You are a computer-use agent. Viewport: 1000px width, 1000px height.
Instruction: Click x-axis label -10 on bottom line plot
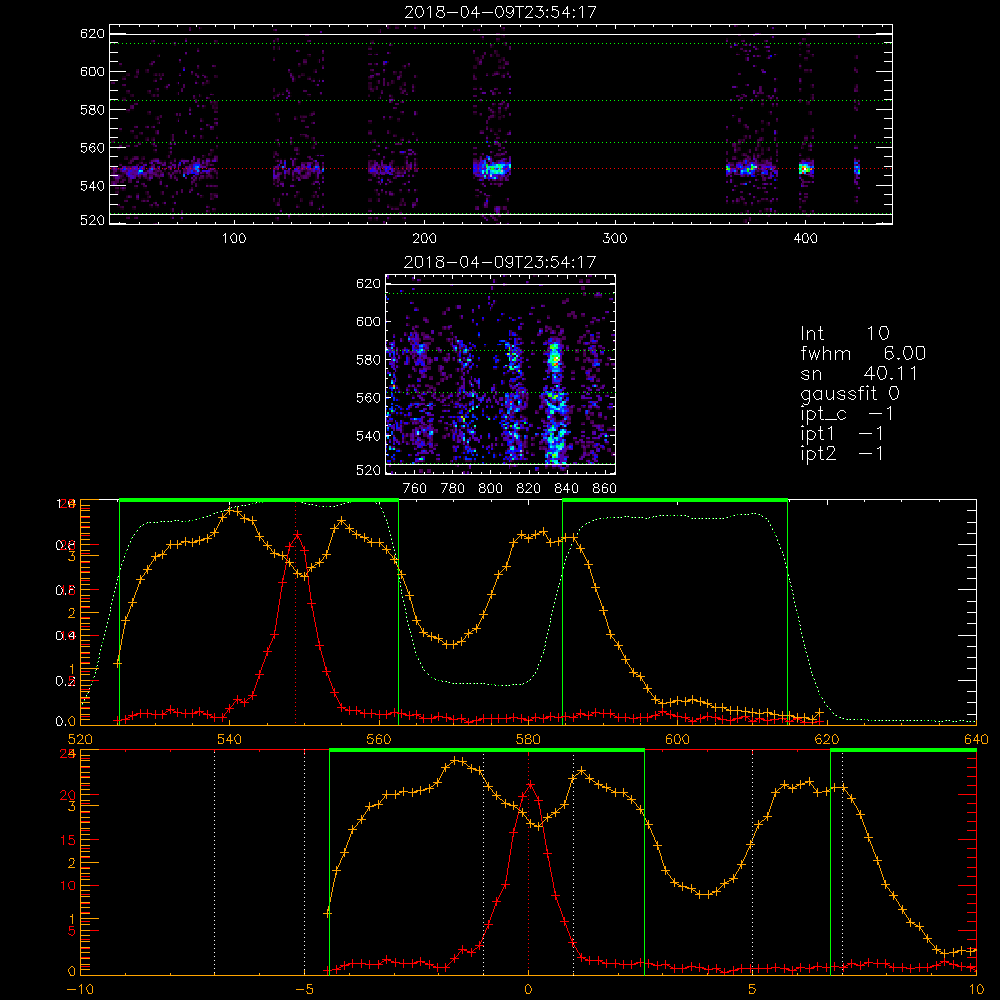pyautogui.click(x=80, y=989)
